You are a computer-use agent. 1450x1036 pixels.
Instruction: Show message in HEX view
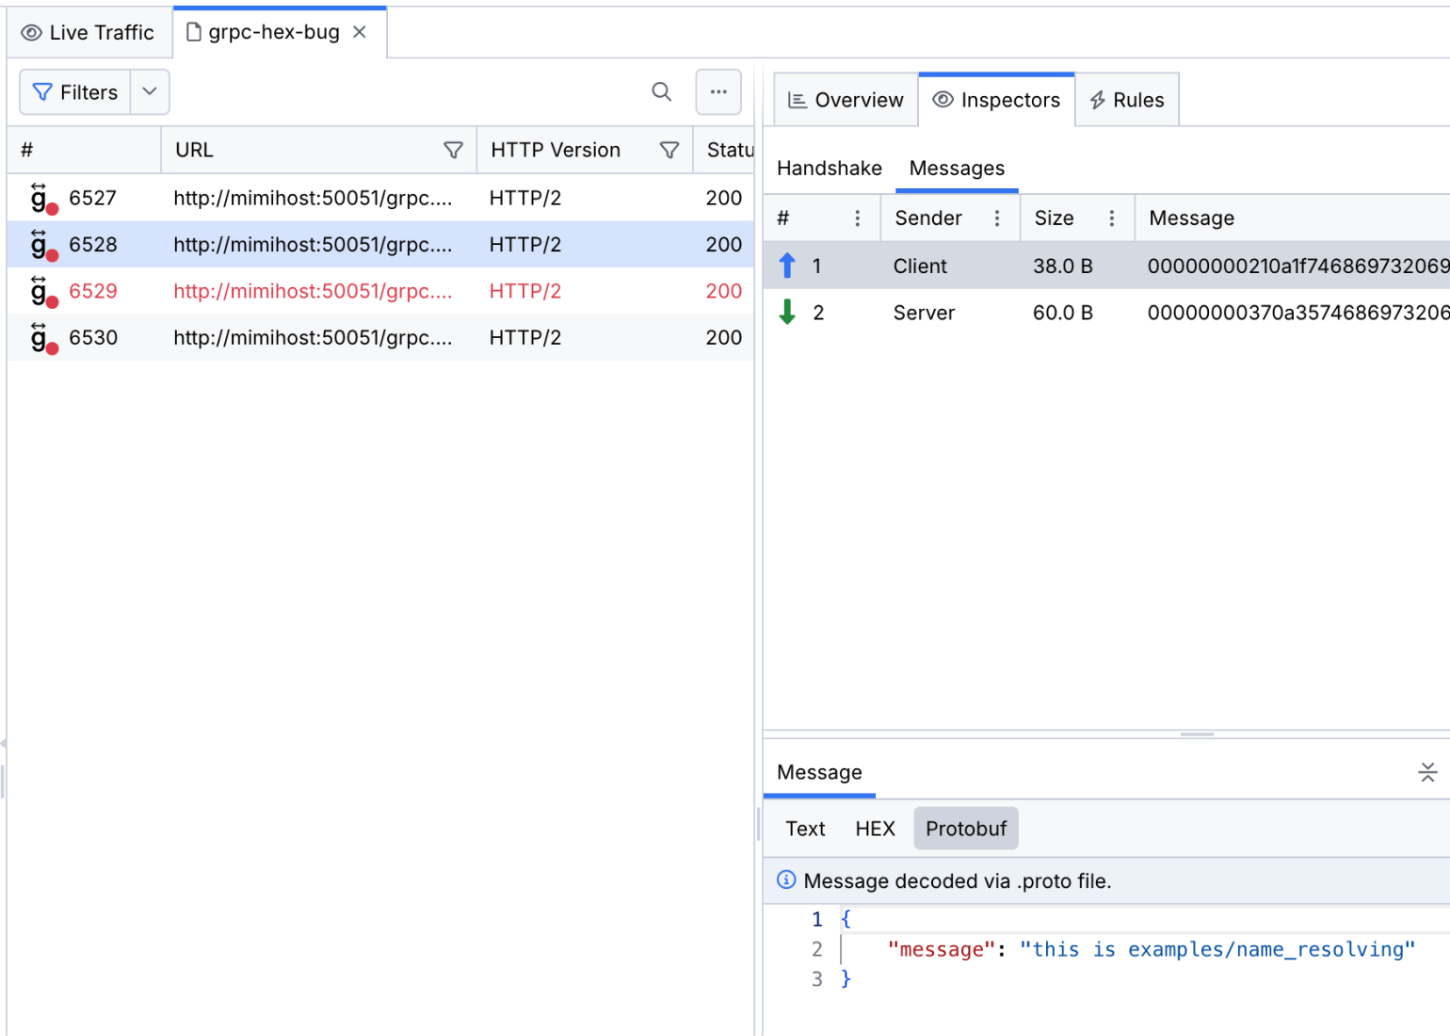pyautogui.click(x=875, y=829)
